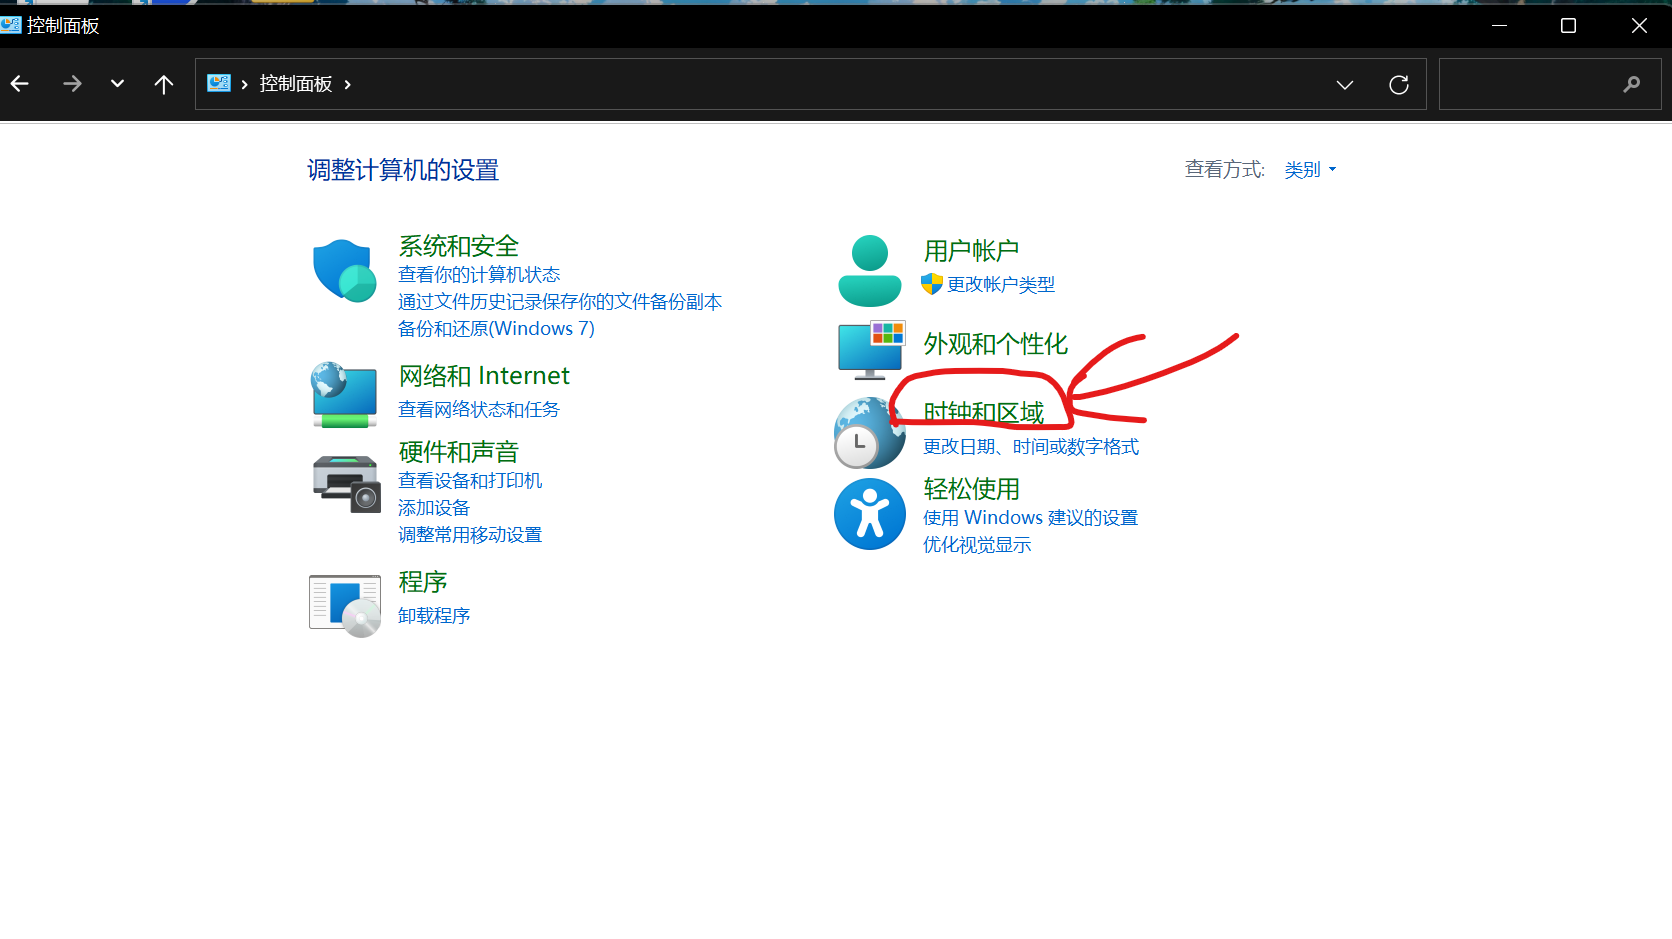Viewport: 1672px width, 939px height.
Task: Click the 外观和个性化 monitor icon
Action: click(x=869, y=350)
